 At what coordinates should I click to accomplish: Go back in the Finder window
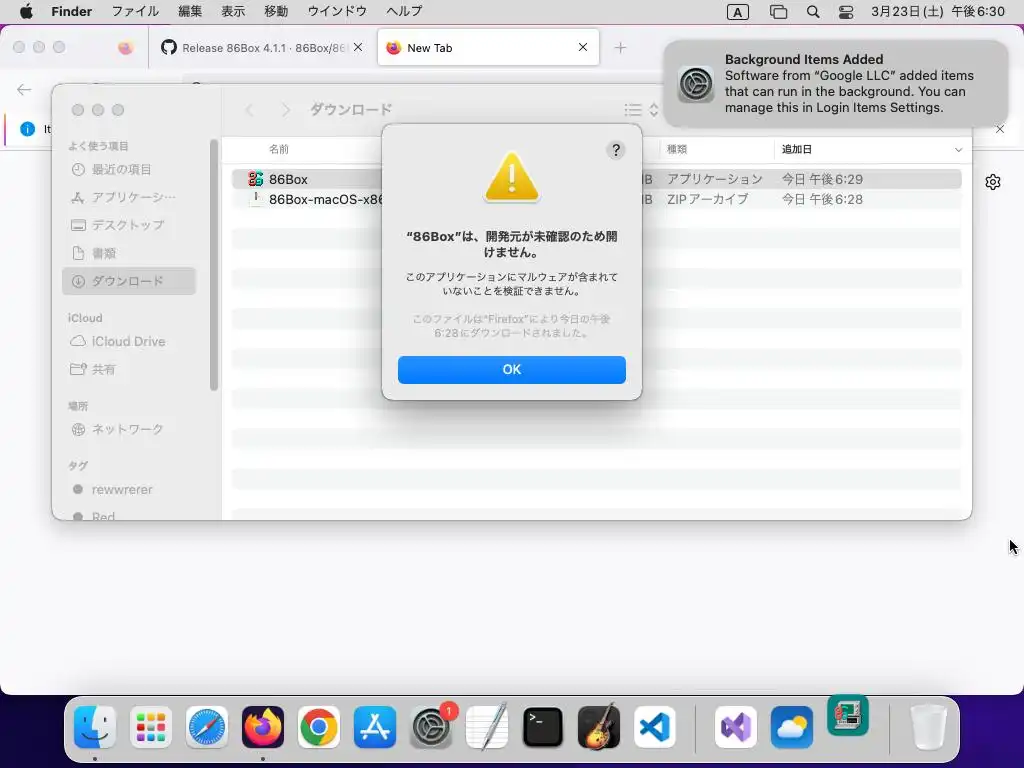[249, 110]
